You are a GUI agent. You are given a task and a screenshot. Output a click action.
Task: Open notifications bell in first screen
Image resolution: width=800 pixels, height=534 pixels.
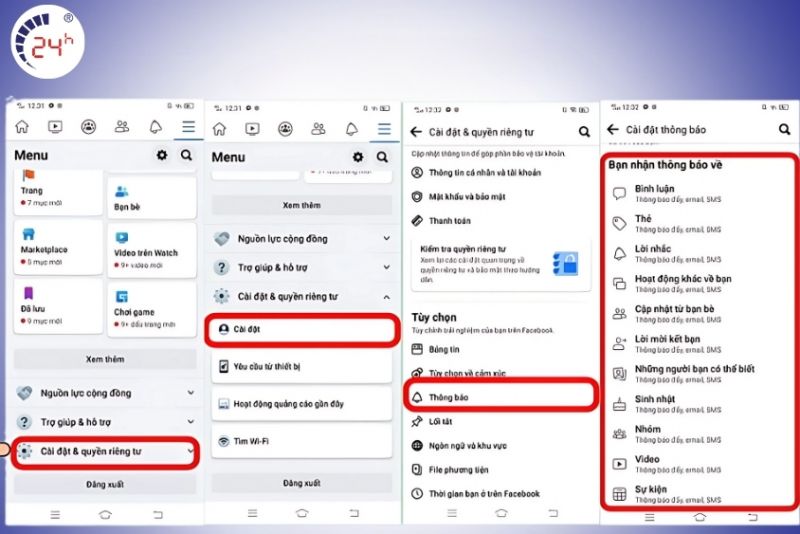156,126
